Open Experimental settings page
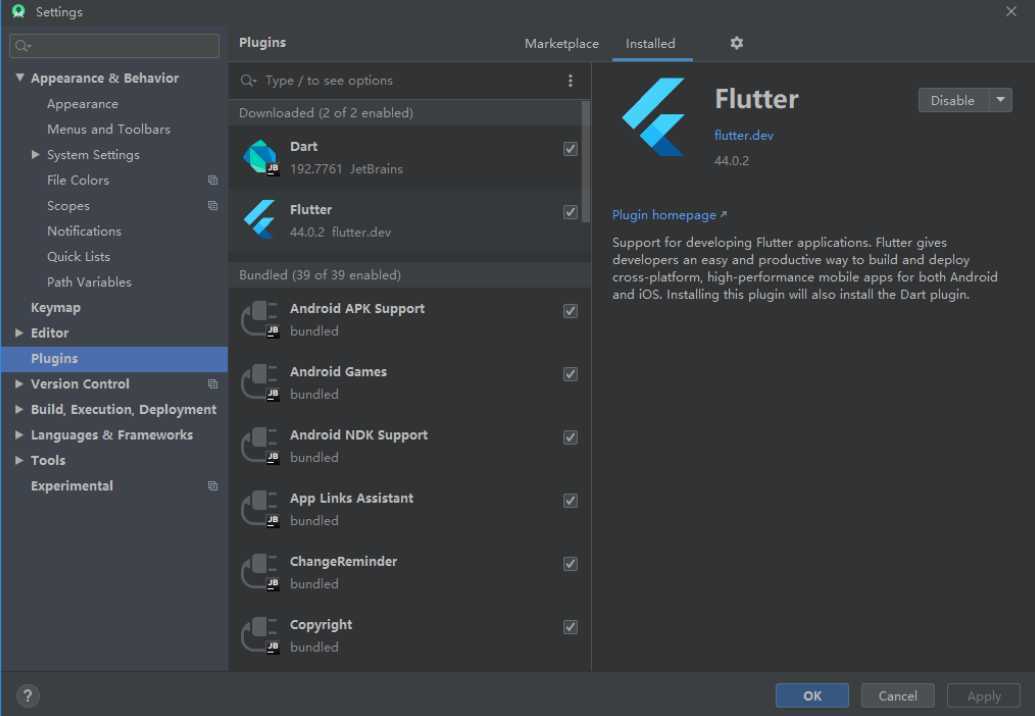 click(x=72, y=486)
